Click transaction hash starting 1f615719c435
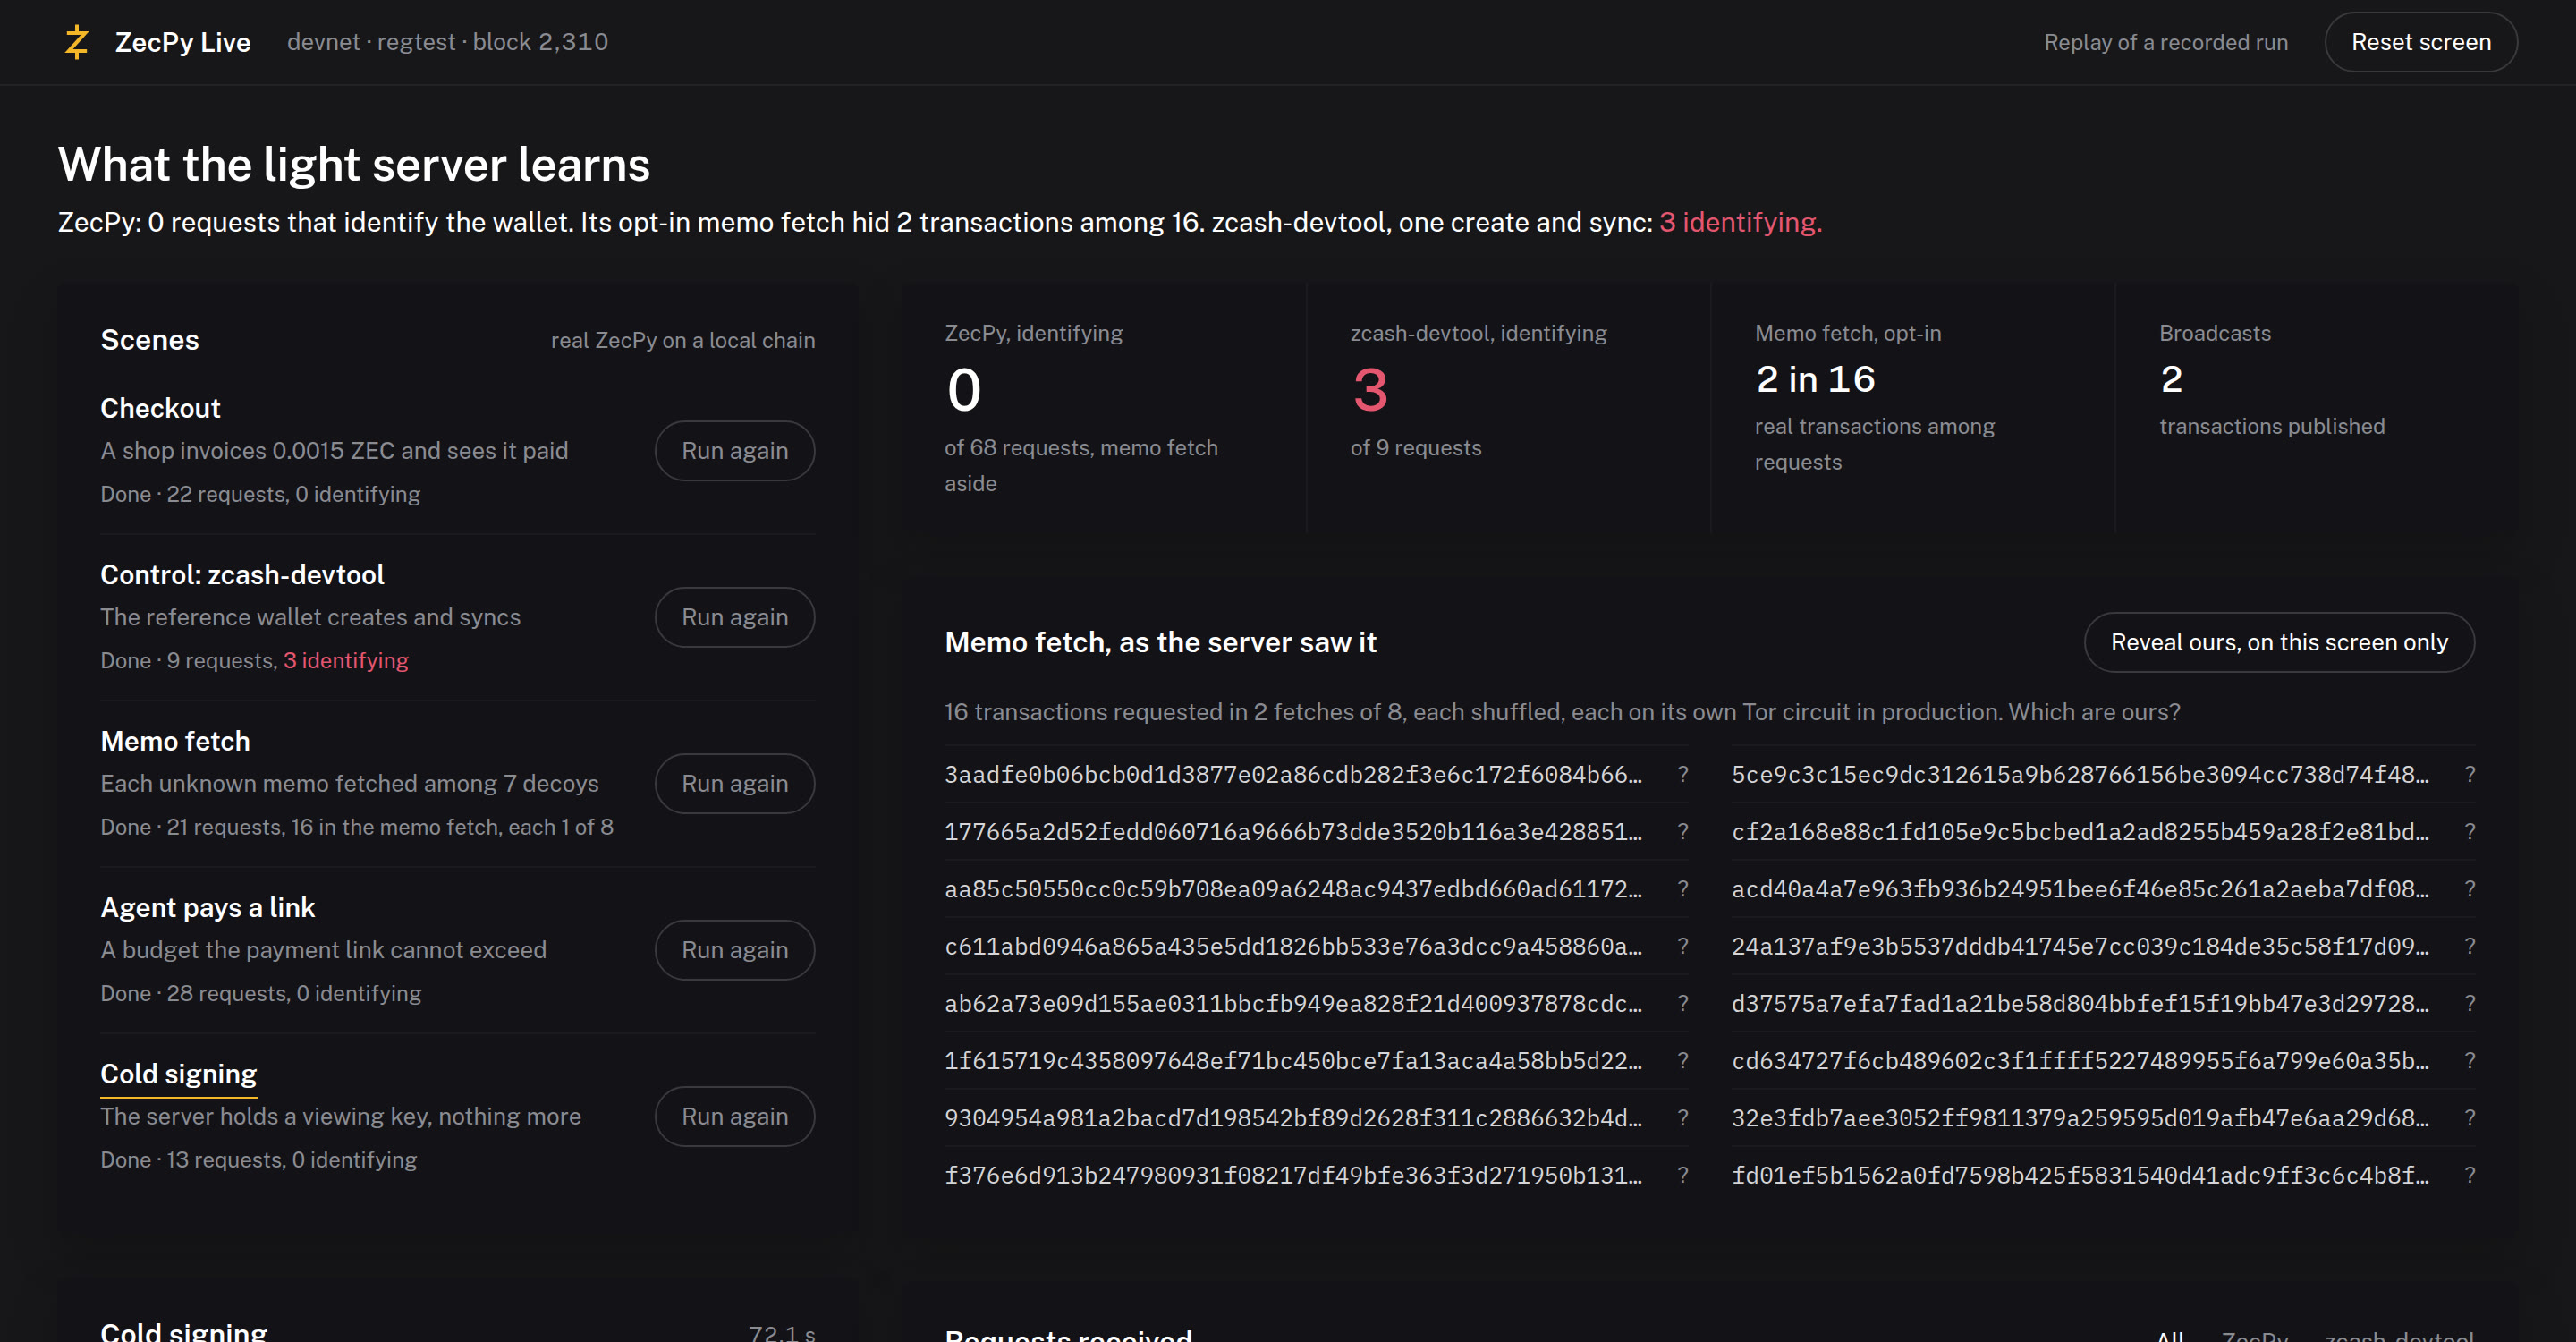 [x=1293, y=1060]
